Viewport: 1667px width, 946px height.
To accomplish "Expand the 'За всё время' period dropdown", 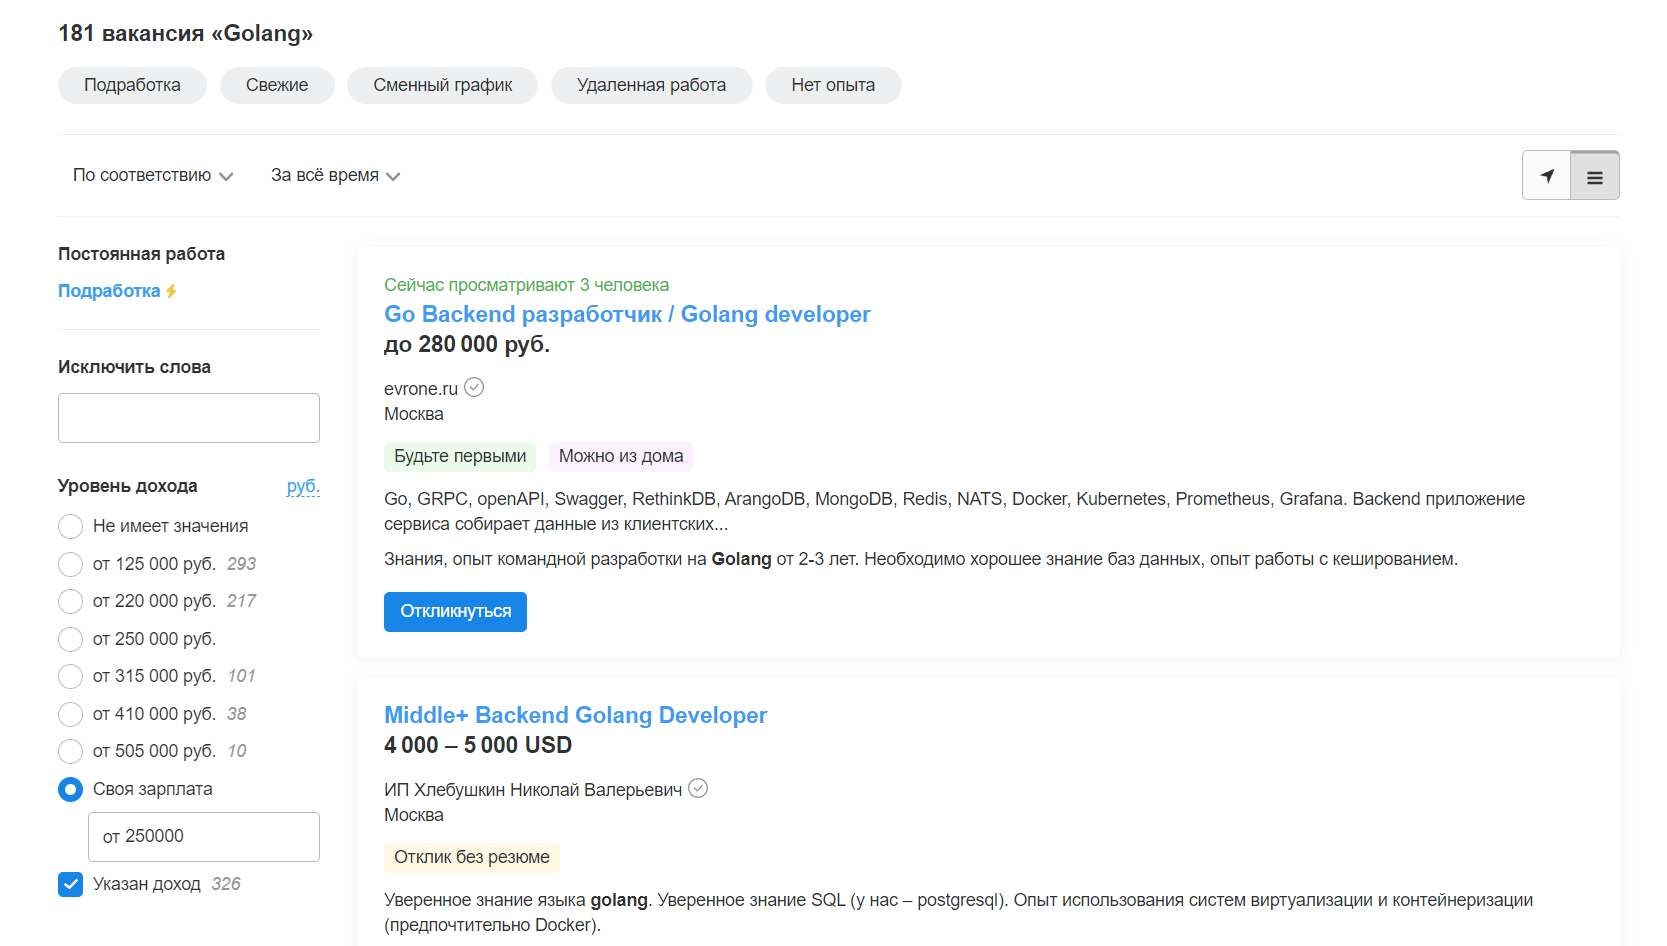I will 335,176.
